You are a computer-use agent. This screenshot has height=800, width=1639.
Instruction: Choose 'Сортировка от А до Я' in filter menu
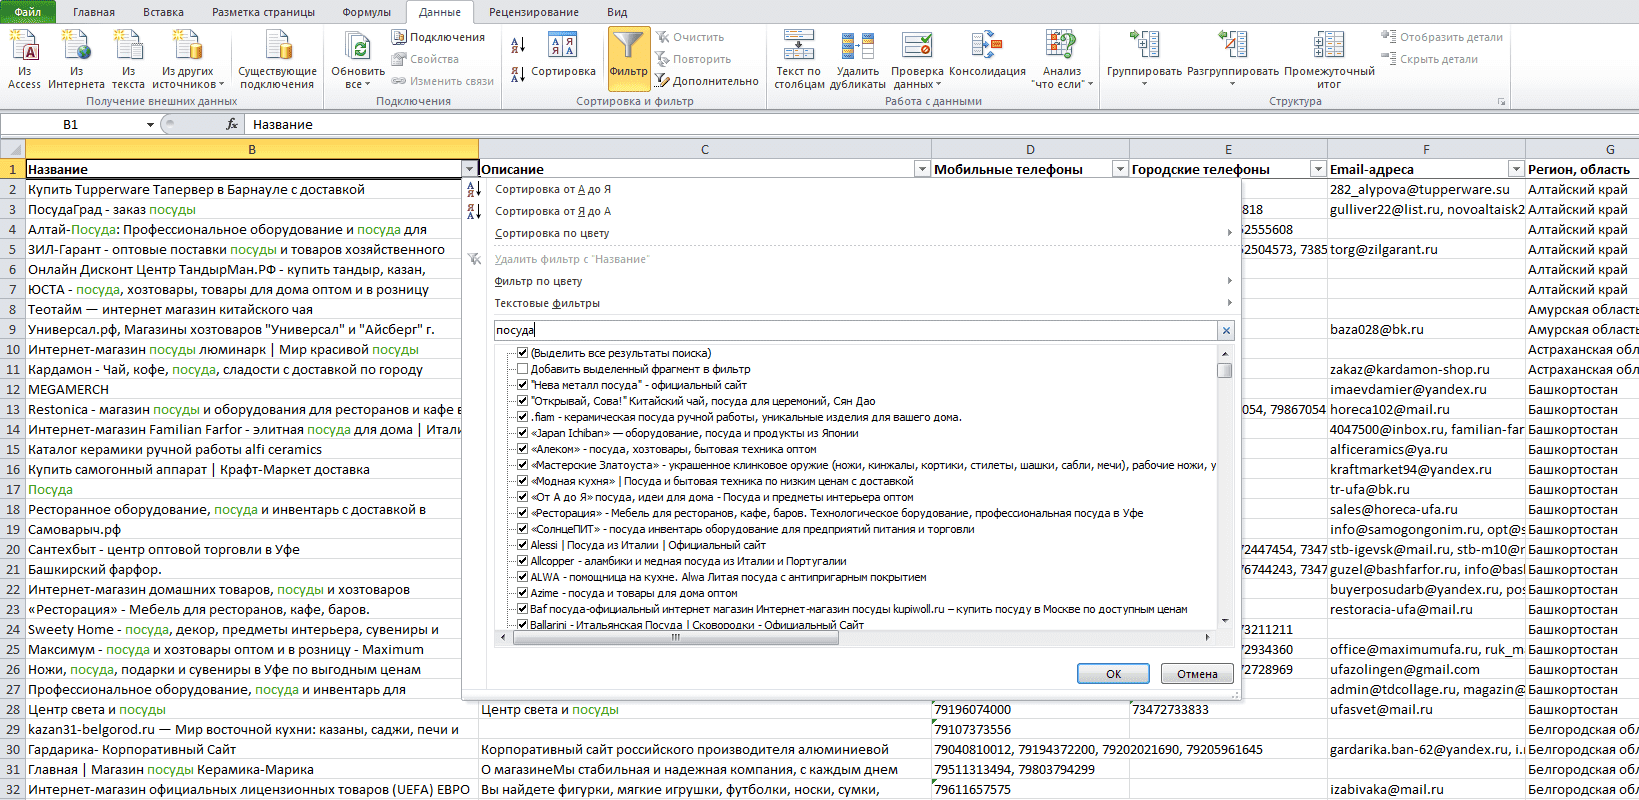pos(553,189)
